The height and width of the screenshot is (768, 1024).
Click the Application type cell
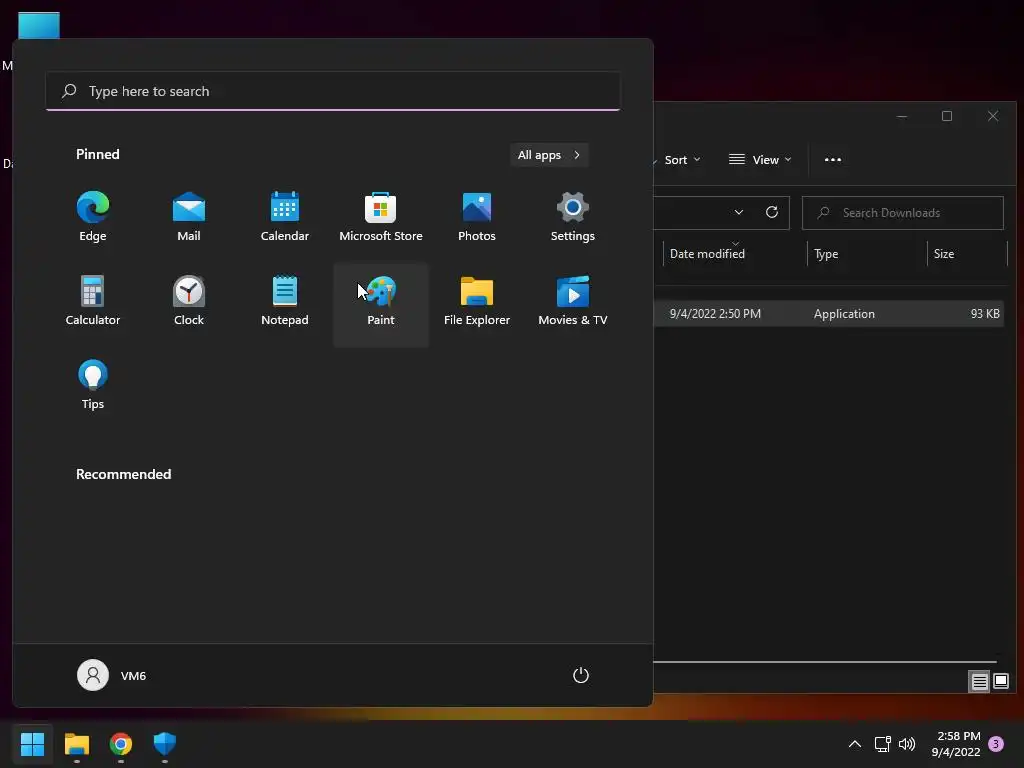pyautogui.click(x=844, y=313)
